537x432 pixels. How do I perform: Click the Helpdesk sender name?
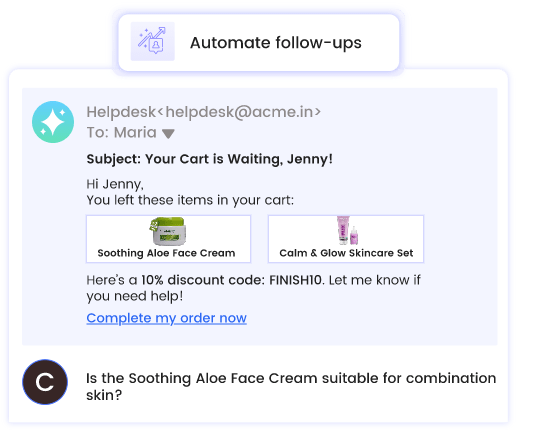click(121, 112)
